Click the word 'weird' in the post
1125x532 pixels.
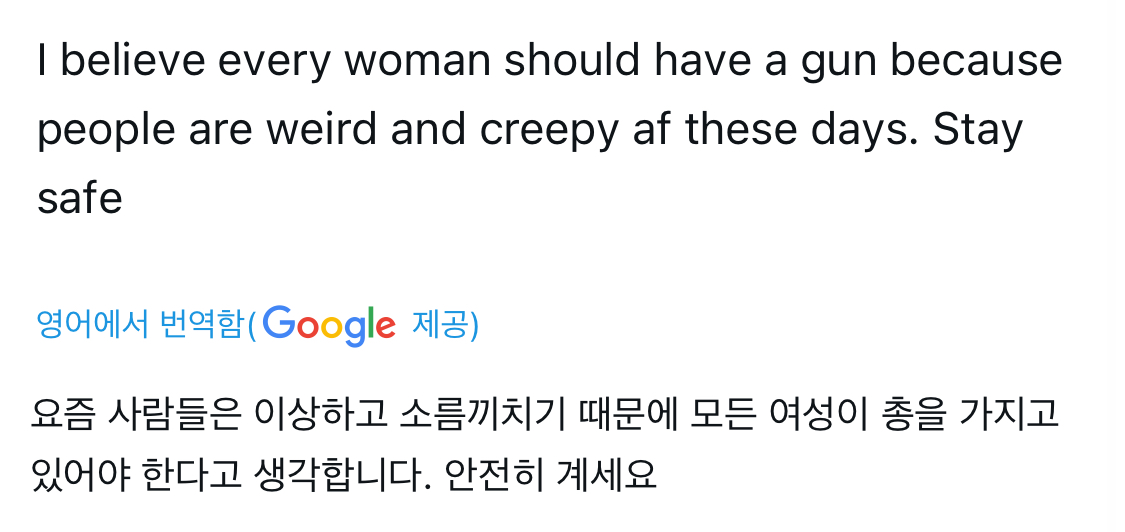coord(321,129)
